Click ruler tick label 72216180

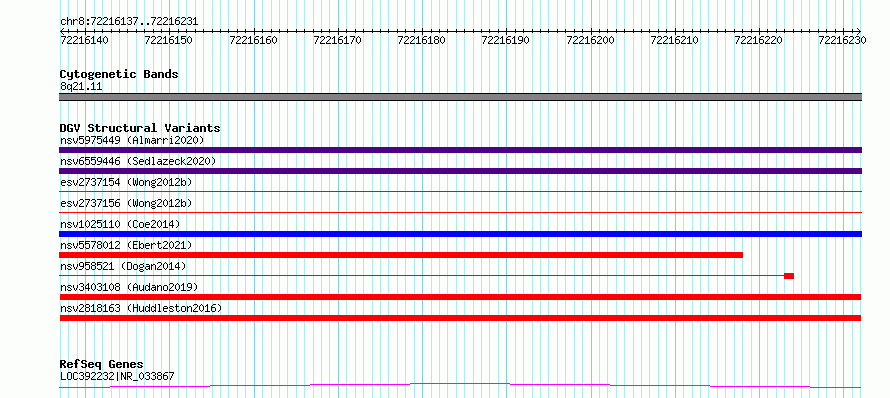coord(422,40)
